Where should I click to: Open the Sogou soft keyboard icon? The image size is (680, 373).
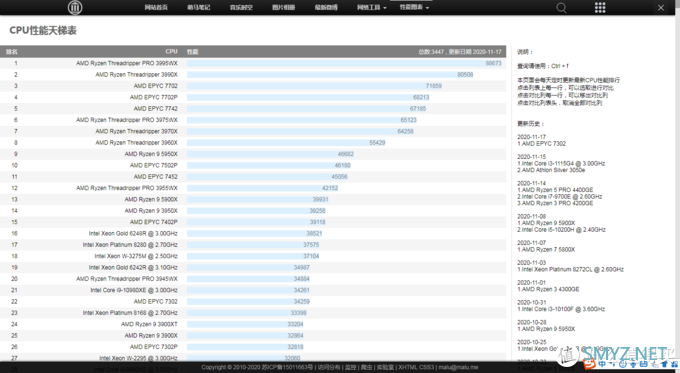coord(644,364)
